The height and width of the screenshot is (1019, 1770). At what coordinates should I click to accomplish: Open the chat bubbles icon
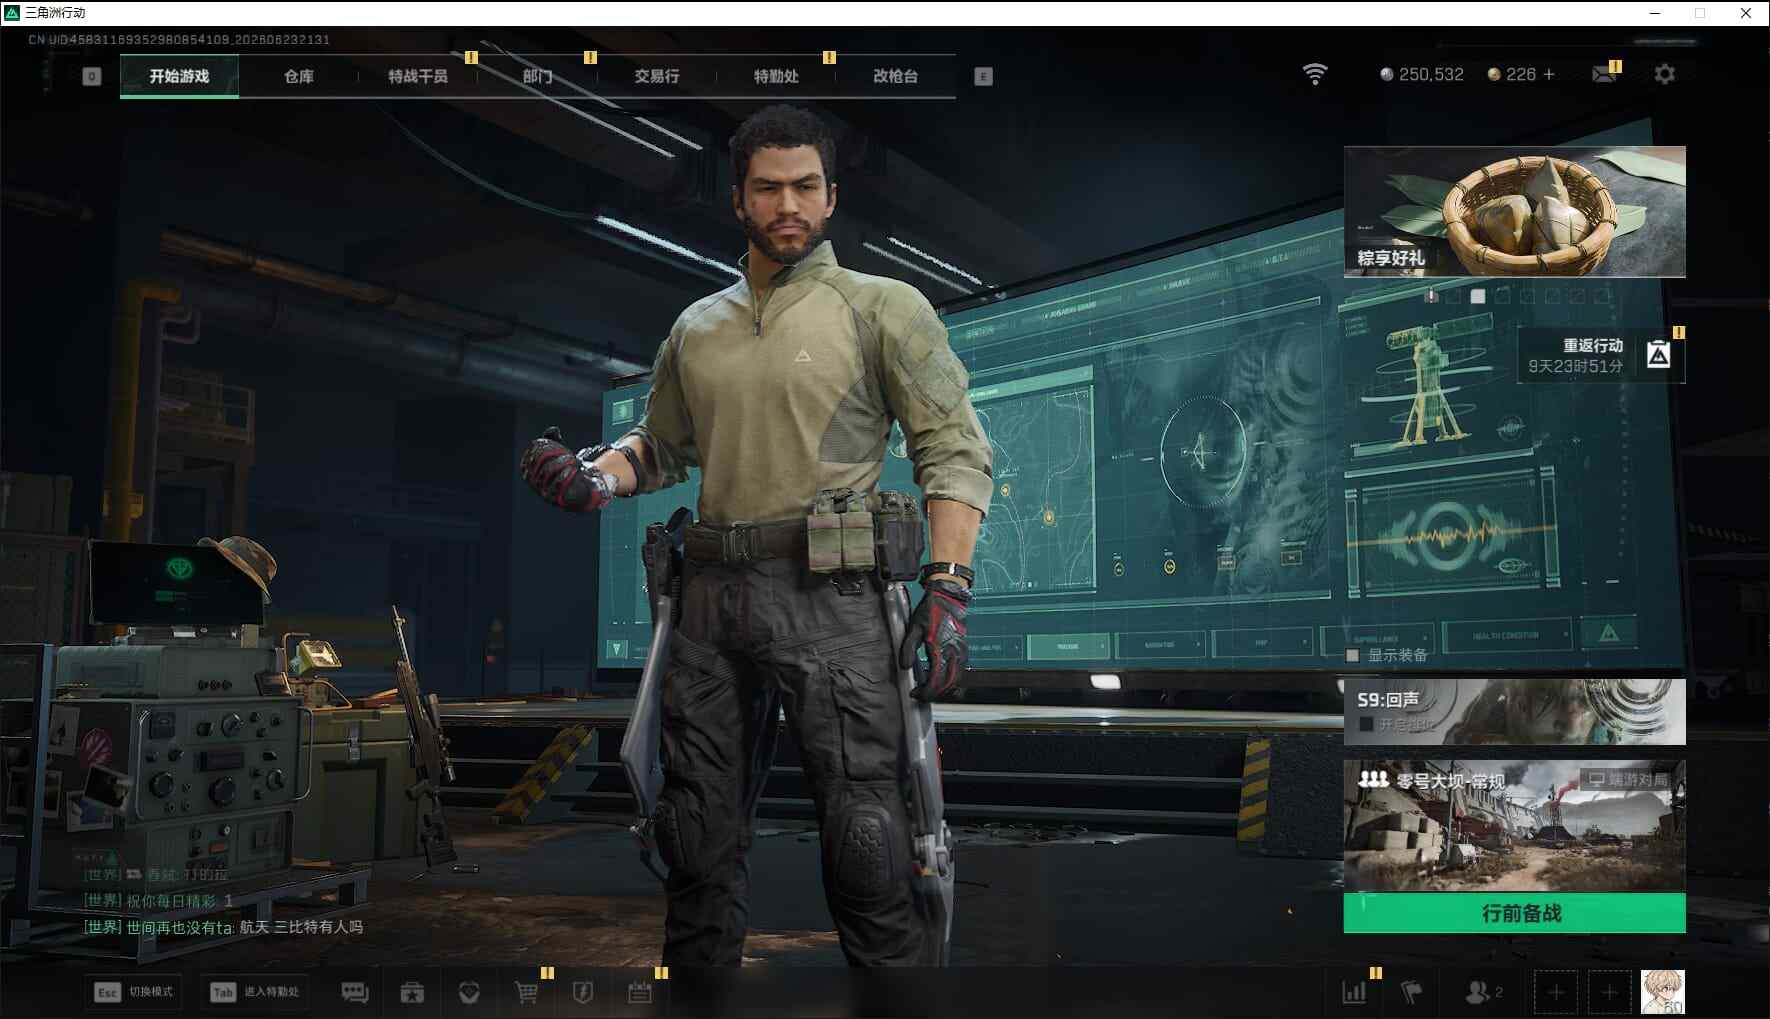click(x=355, y=992)
